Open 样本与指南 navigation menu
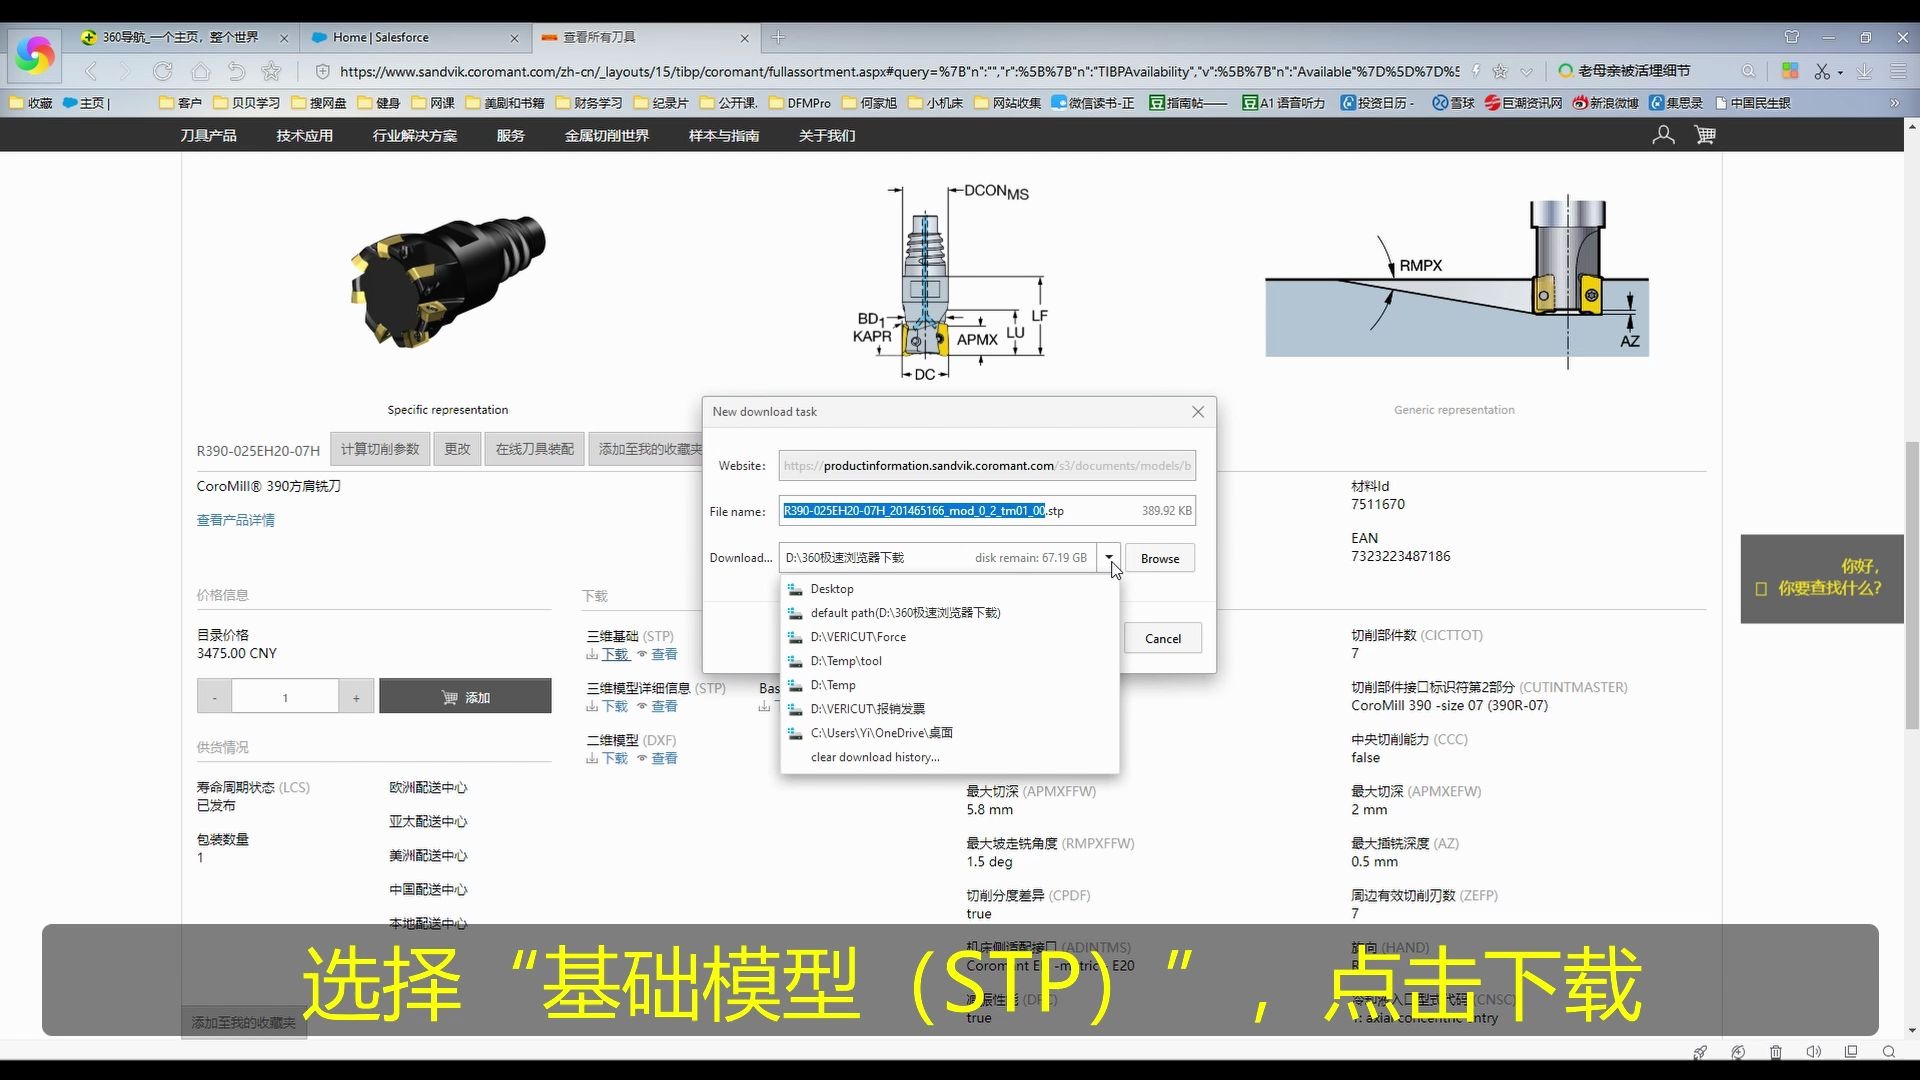 coord(724,135)
